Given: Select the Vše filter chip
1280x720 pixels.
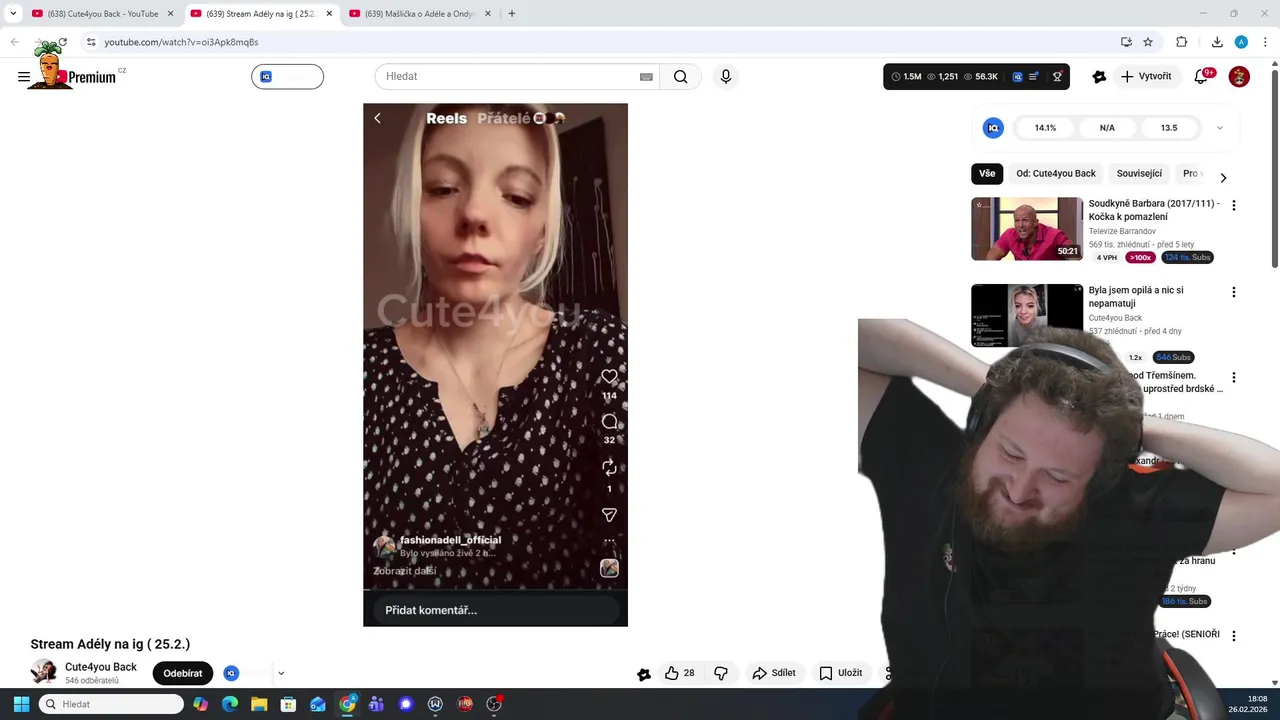Looking at the screenshot, I should click(x=987, y=173).
